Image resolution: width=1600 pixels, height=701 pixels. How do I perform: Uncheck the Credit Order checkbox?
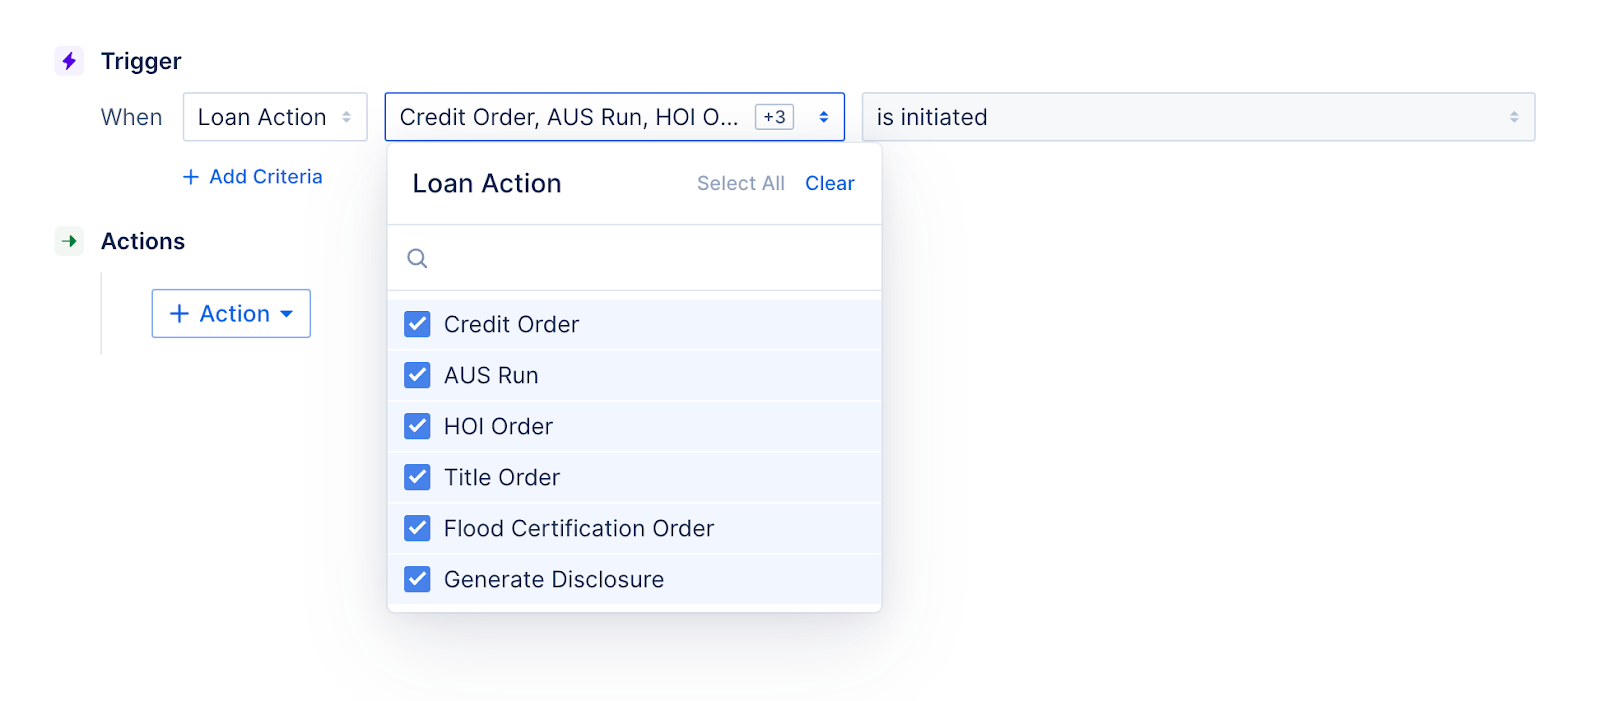(417, 324)
